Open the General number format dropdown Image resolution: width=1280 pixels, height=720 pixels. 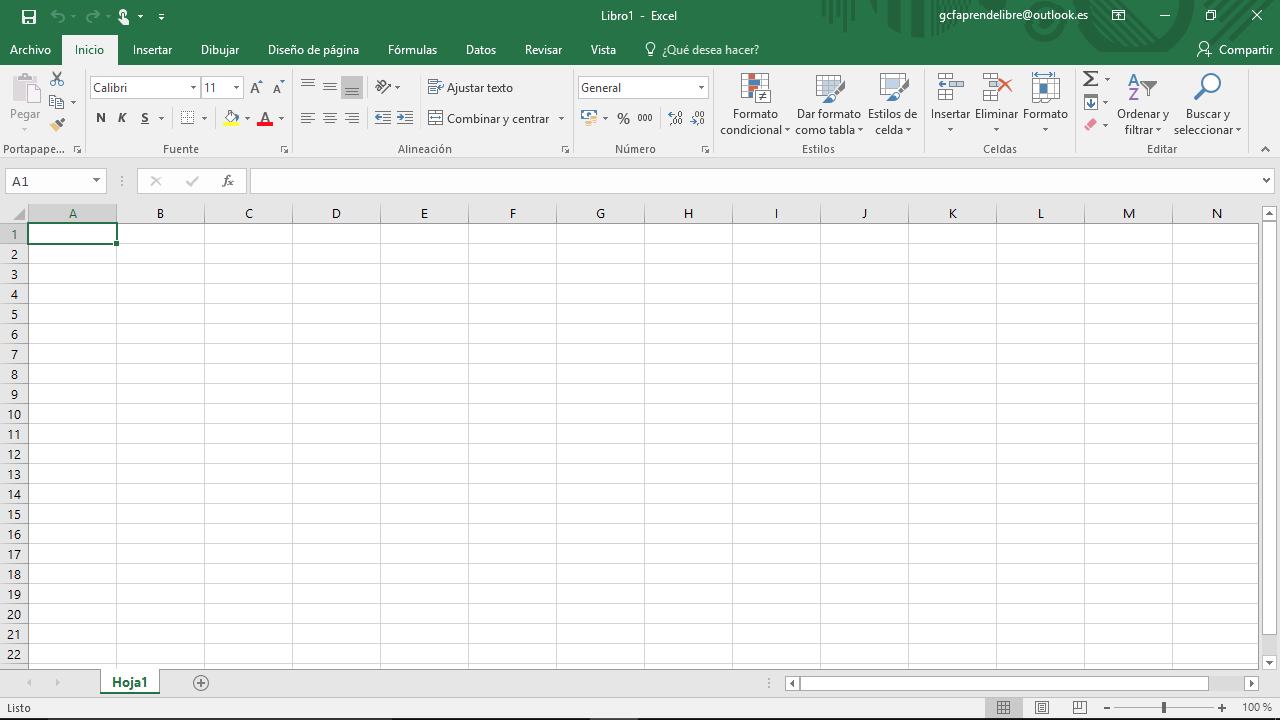click(699, 87)
